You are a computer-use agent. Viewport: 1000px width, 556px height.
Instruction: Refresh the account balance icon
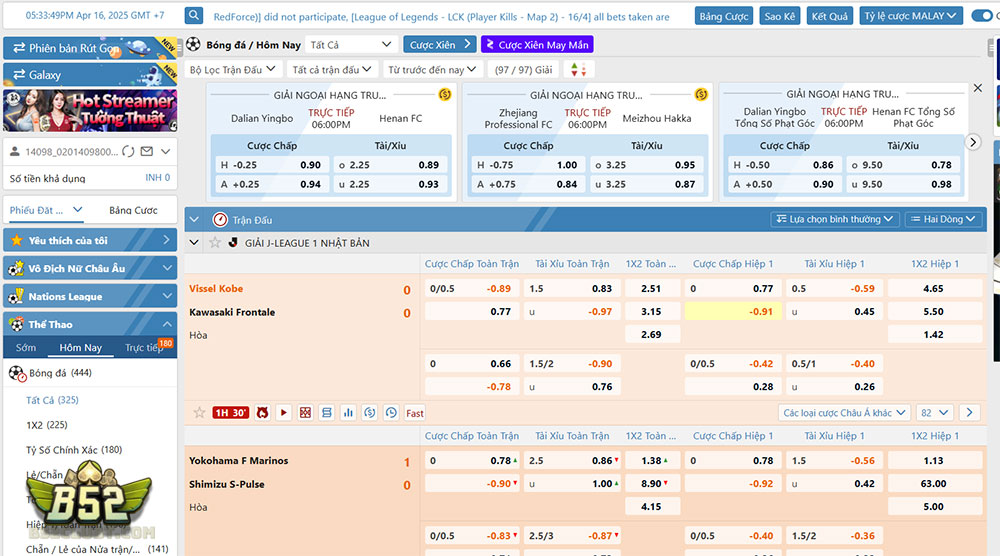click(128, 151)
